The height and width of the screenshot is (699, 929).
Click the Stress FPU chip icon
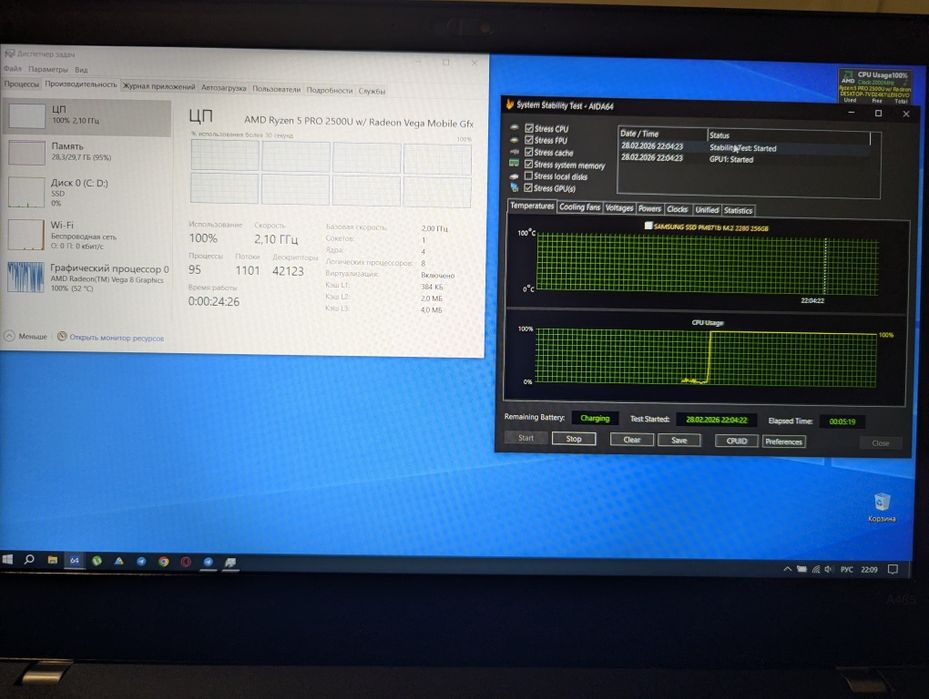click(514, 140)
